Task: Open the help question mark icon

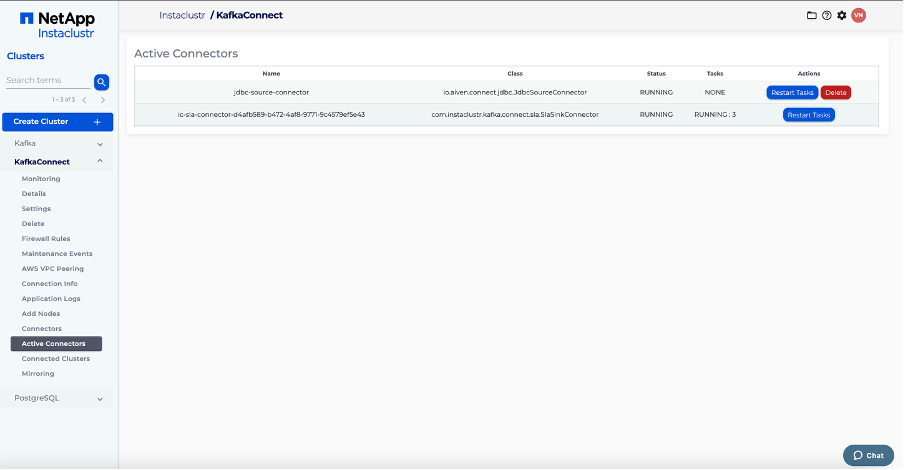Action: tap(827, 15)
